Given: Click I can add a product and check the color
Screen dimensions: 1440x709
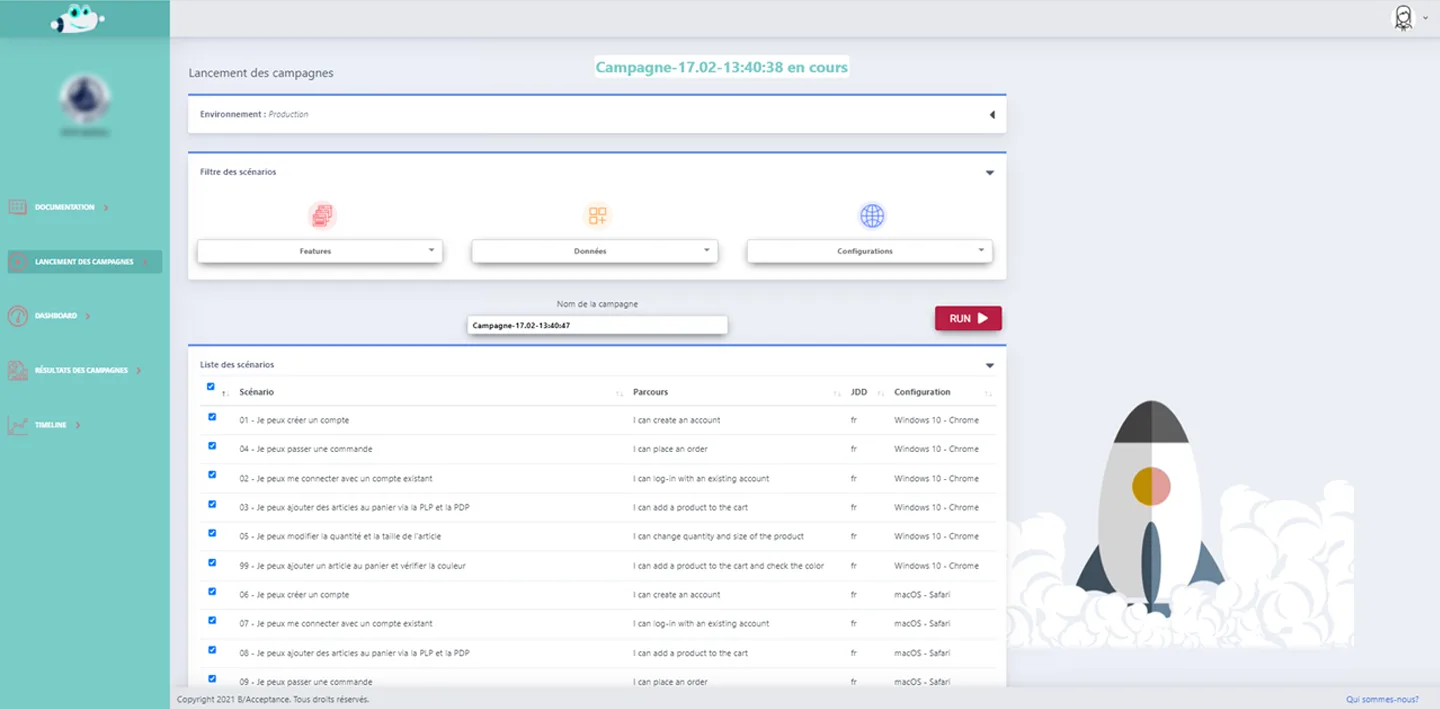Looking at the screenshot, I should pos(729,566).
